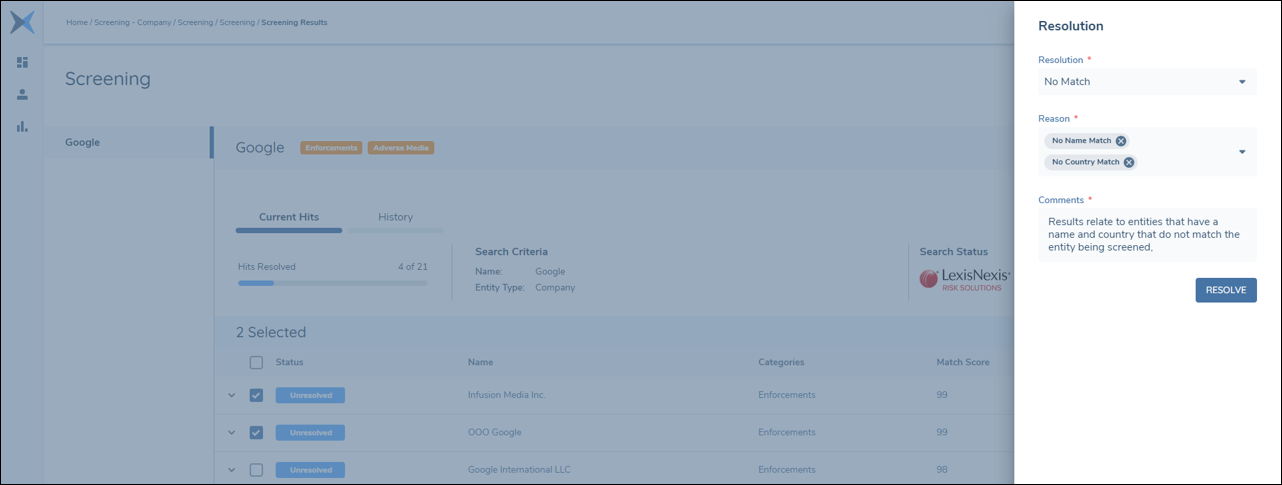Expand the Infusion Media Inc. row chevron
This screenshot has height=485, width=1282.
pyautogui.click(x=232, y=395)
